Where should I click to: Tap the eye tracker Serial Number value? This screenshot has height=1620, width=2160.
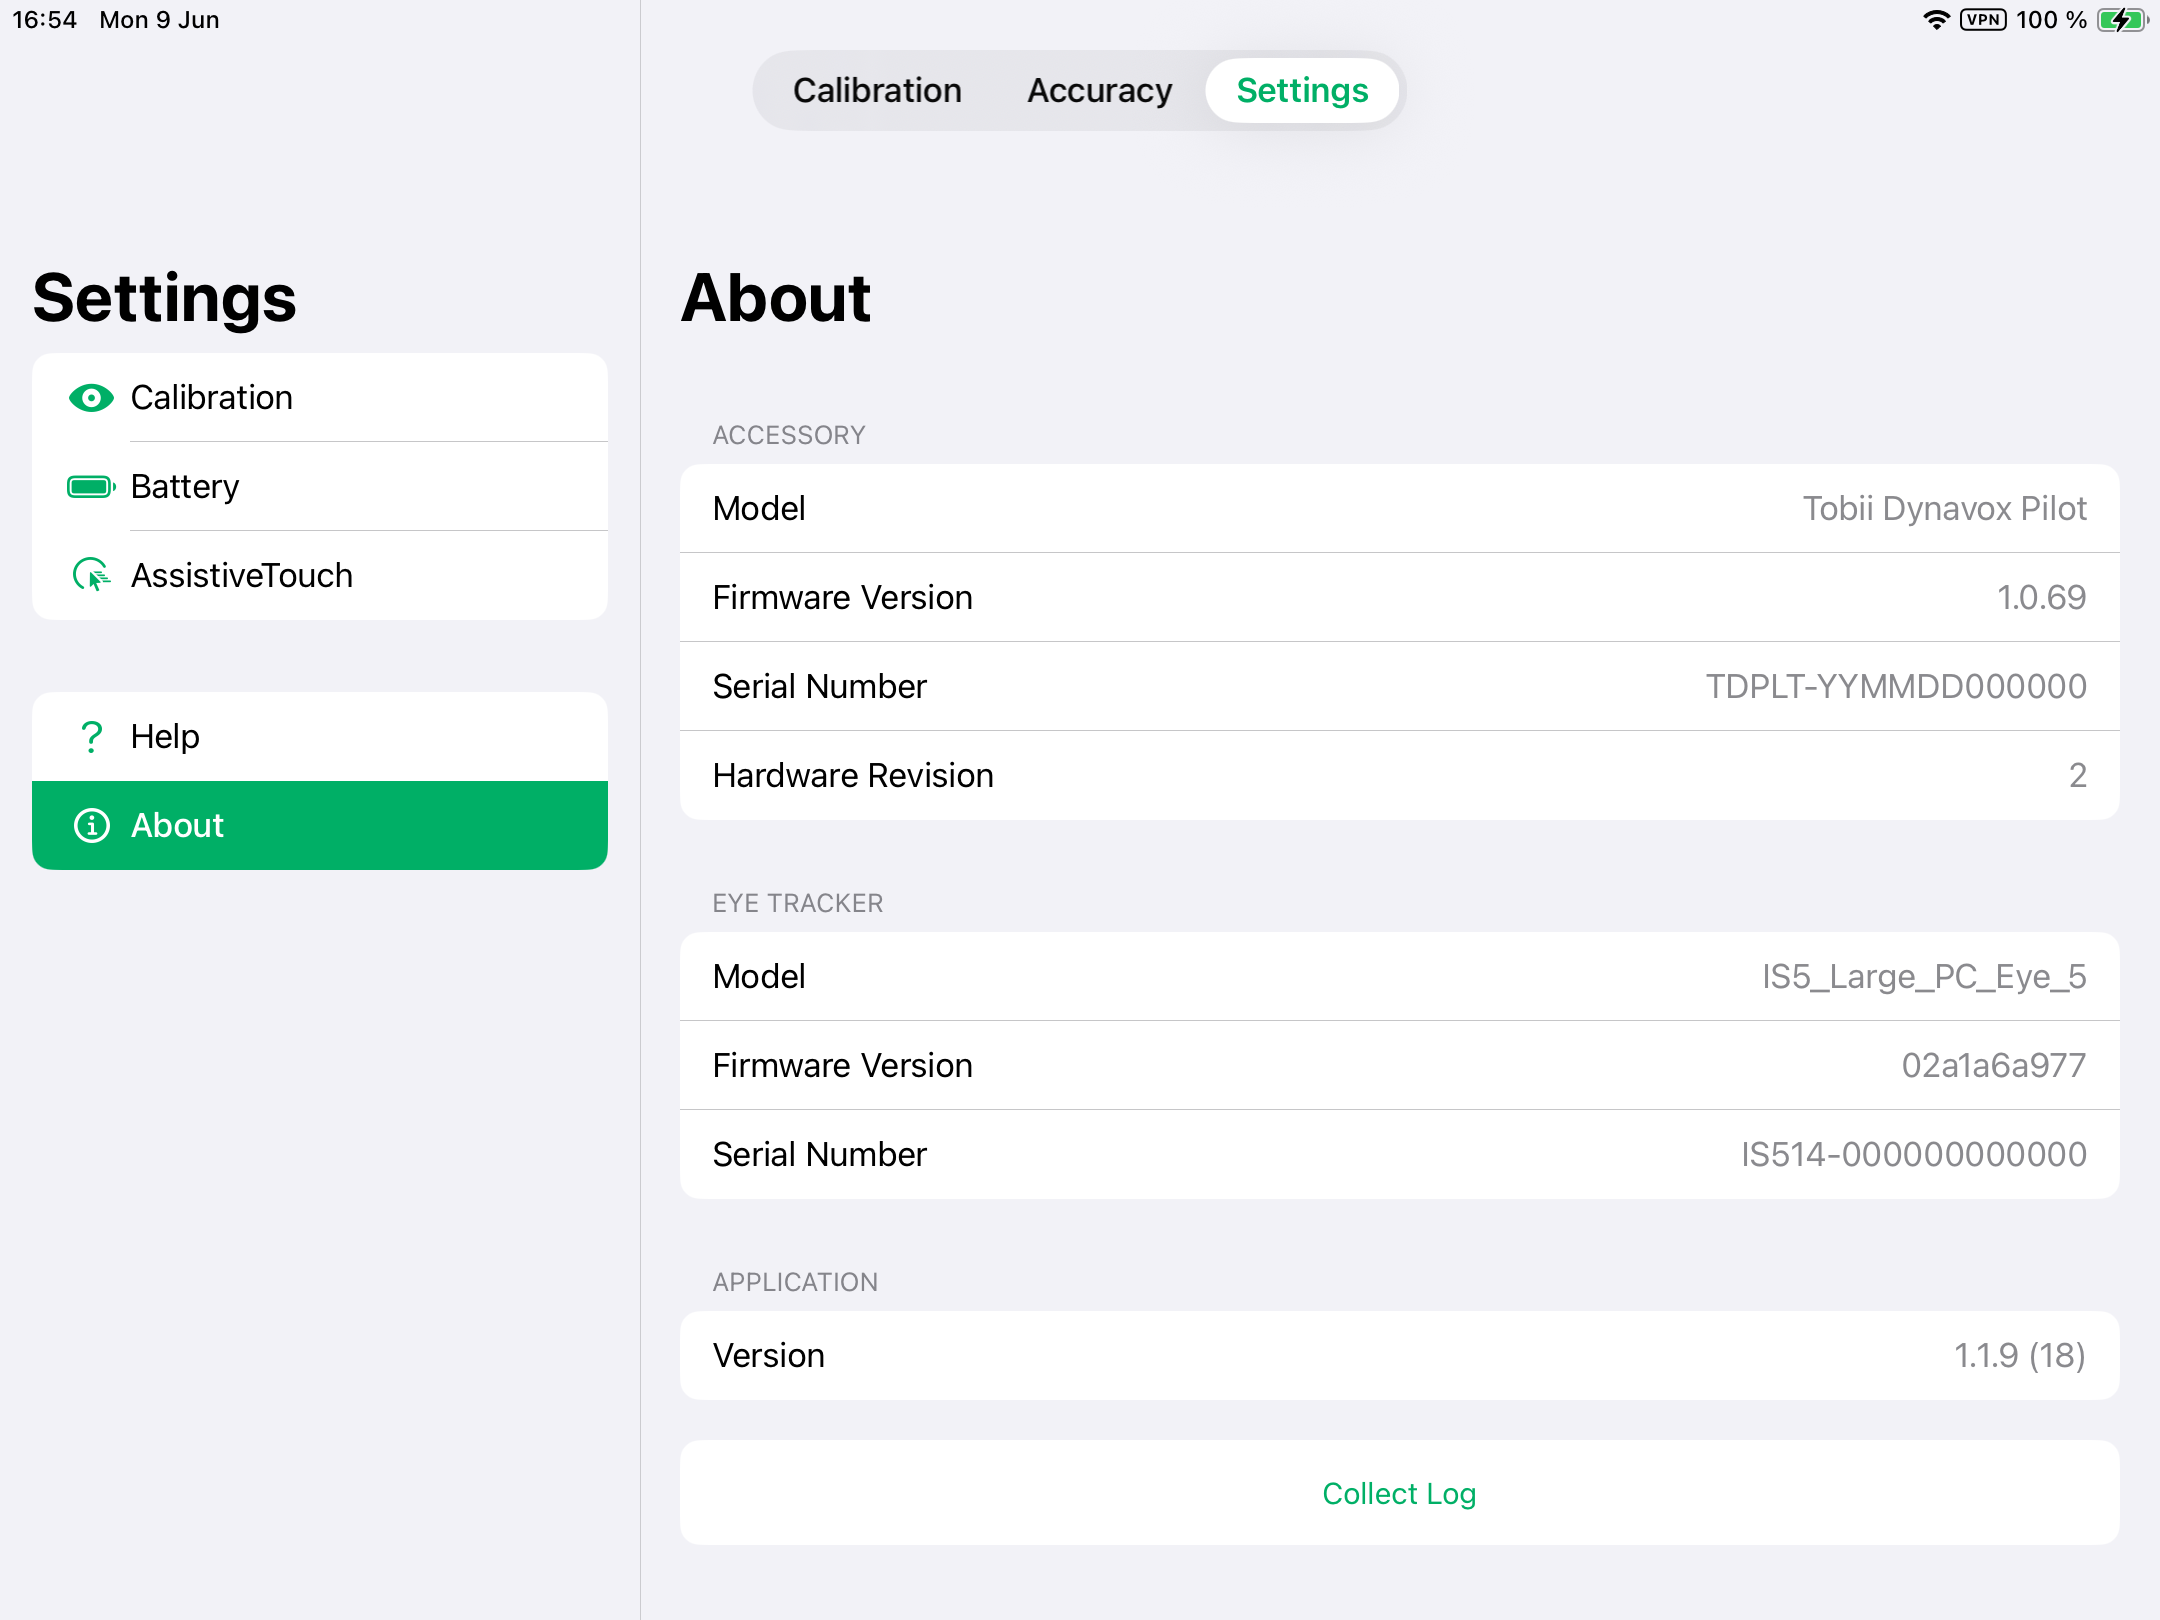click(1913, 1155)
